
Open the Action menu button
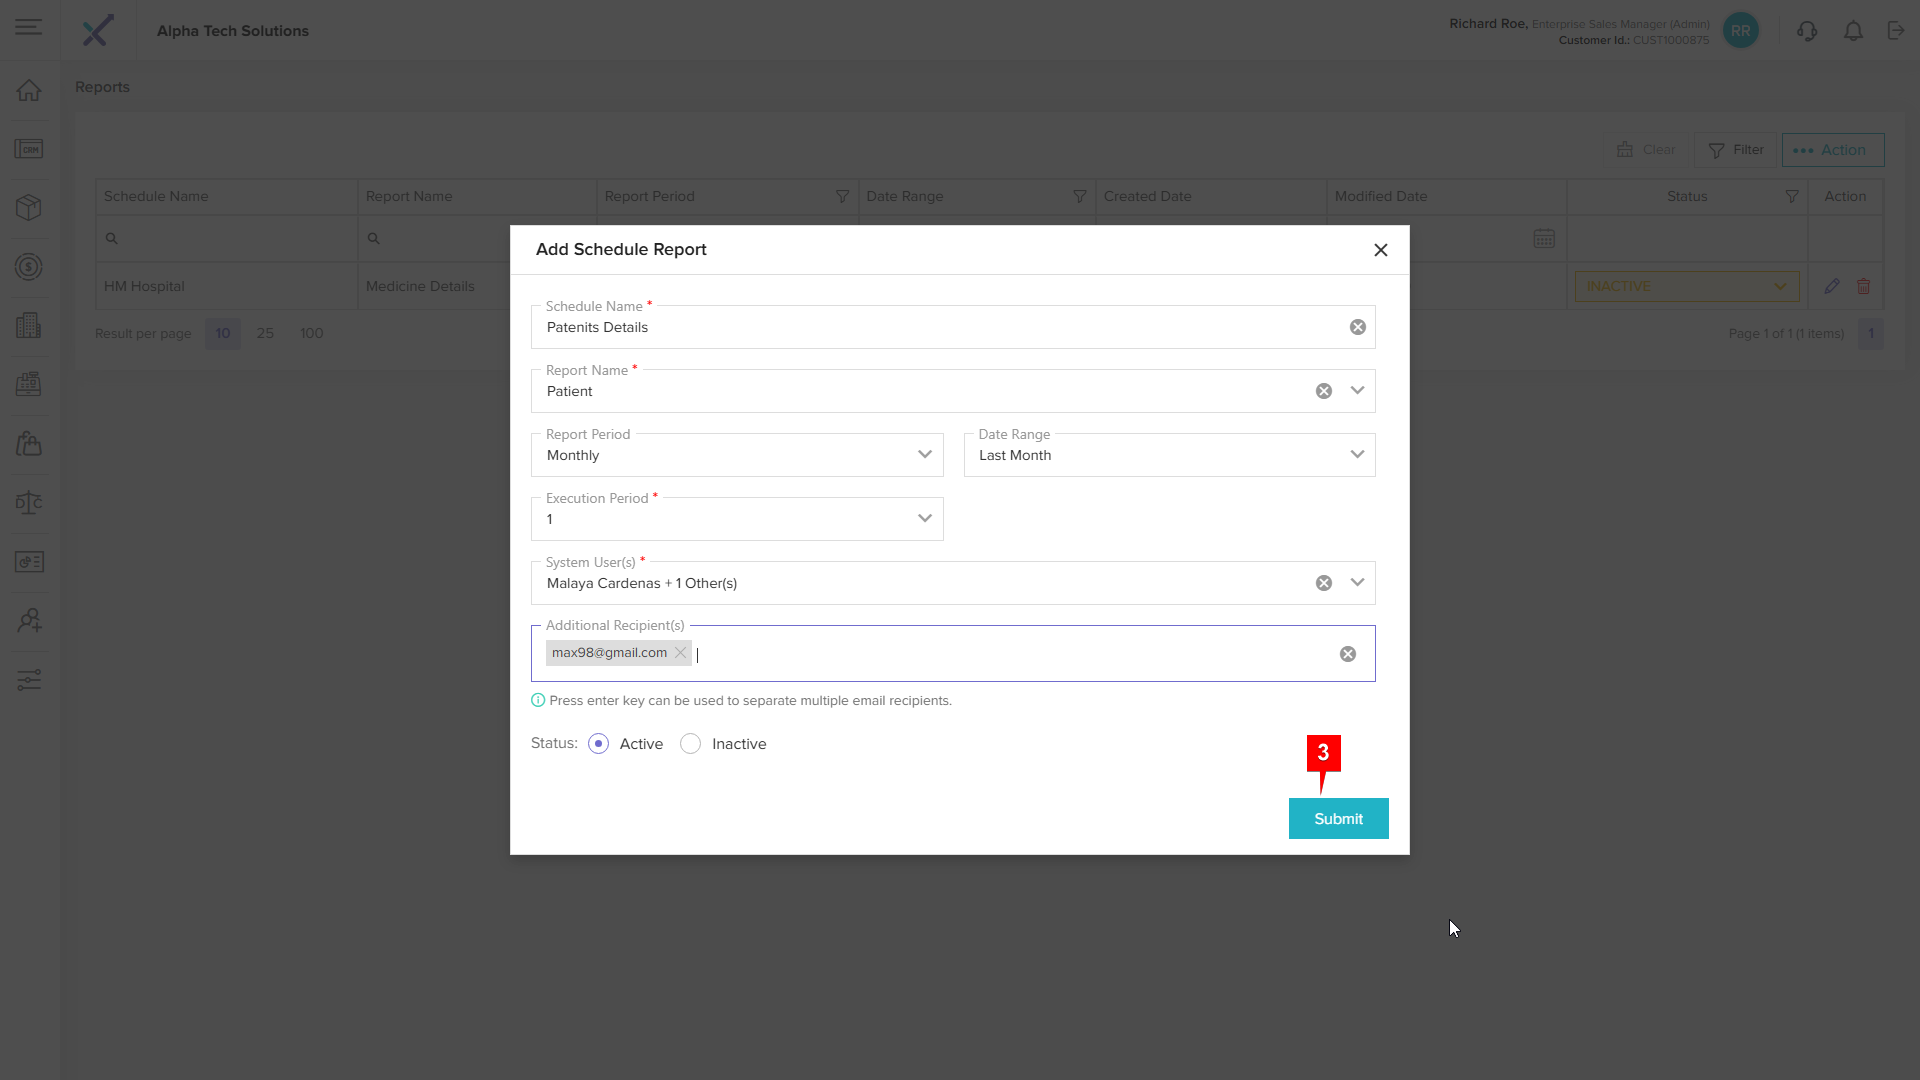click(1832, 150)
